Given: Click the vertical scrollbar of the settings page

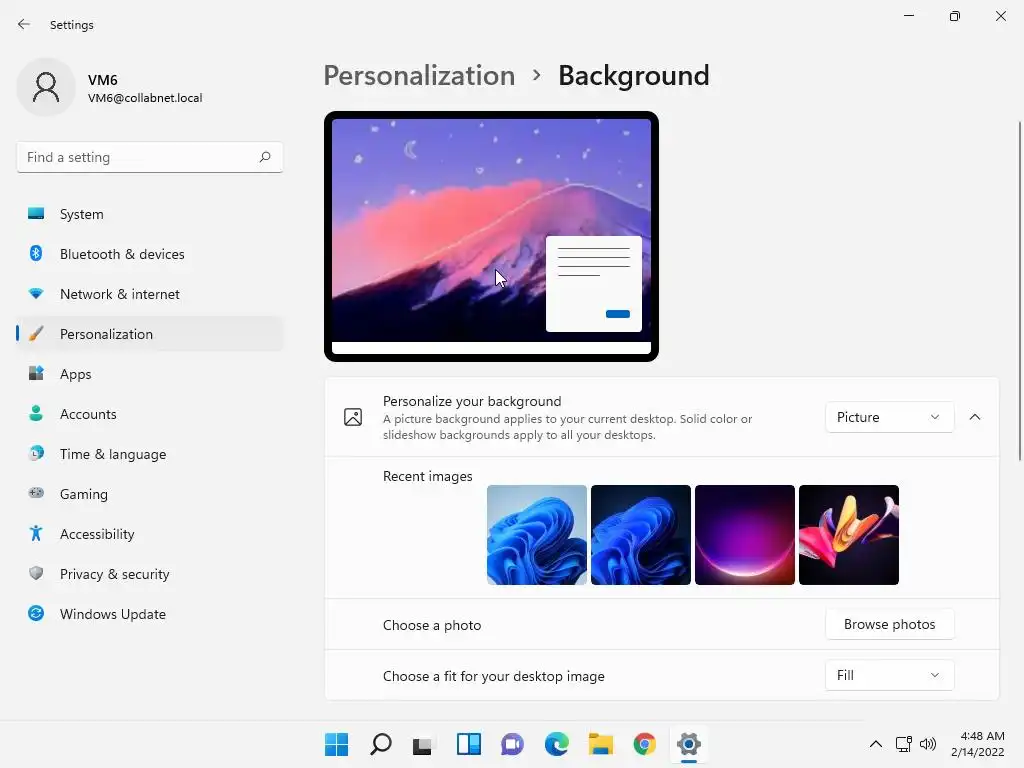Looking at the screenshot, I should tap(1019, 291).
